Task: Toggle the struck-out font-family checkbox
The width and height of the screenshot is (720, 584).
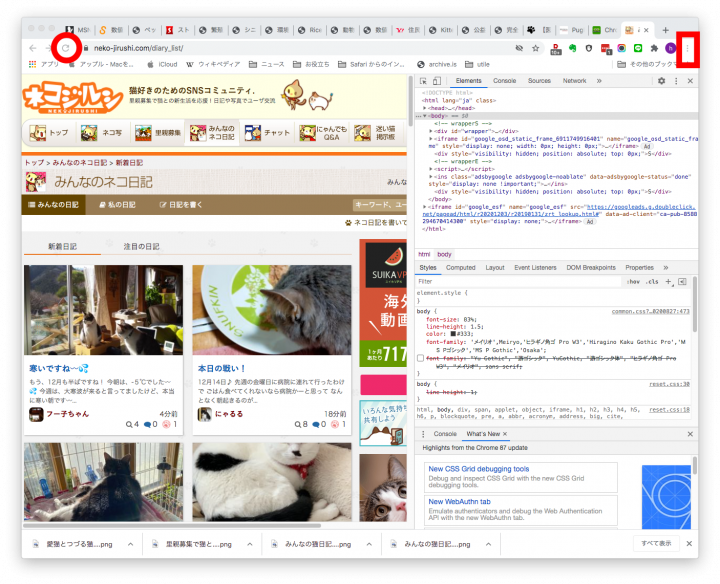Action: point(420,358)
